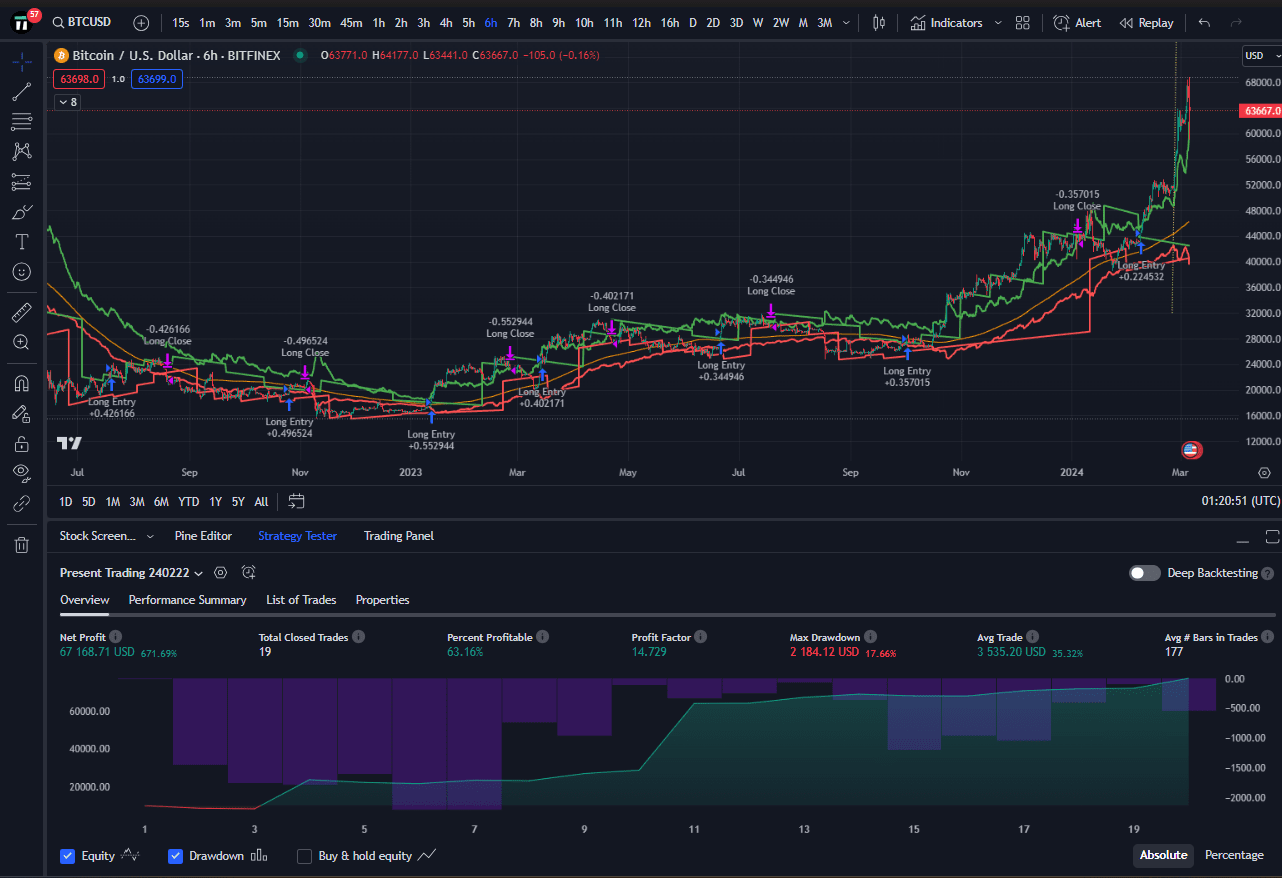This screenshot has width=1282, height=878.
Task: Select the Text annotation tool
Action: (21, 241)
